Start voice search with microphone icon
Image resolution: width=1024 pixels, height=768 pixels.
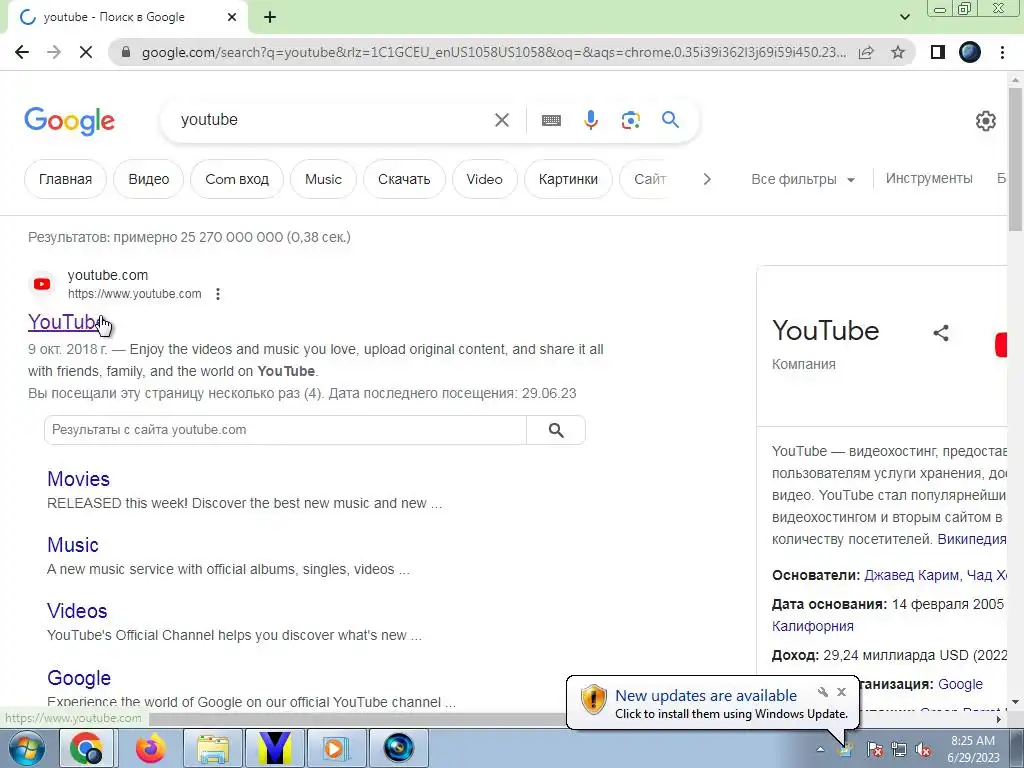pos(591,120)
